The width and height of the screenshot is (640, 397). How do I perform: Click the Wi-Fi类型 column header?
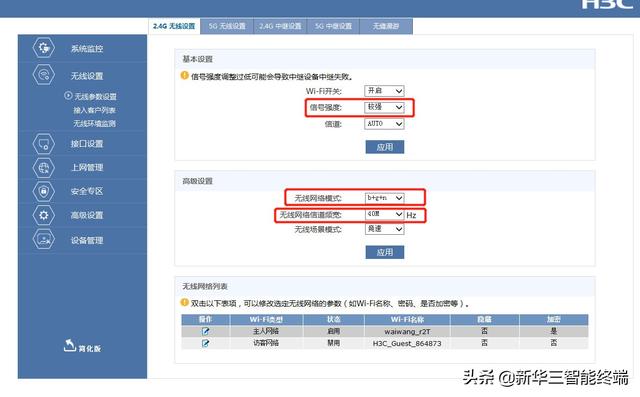(x=266, y=319)
